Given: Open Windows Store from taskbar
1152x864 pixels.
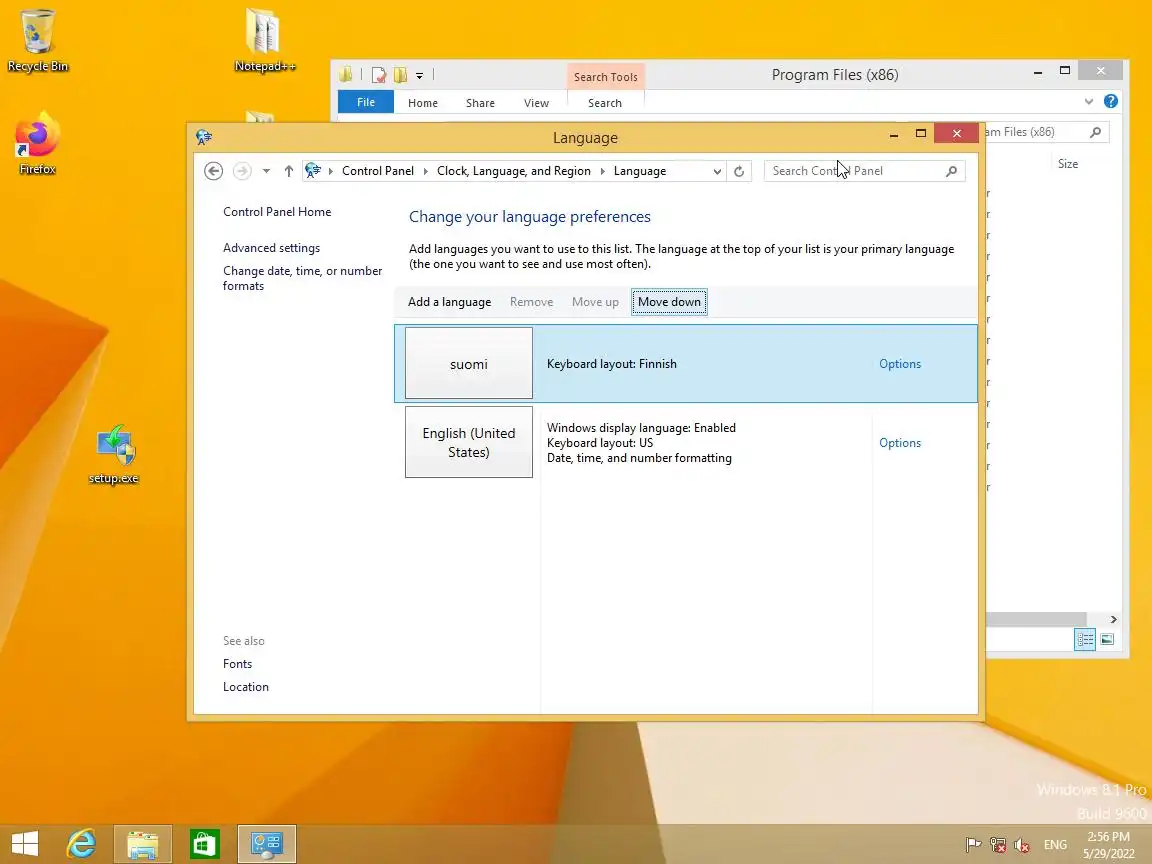Looking at the screenshot, I should [204, 843].
